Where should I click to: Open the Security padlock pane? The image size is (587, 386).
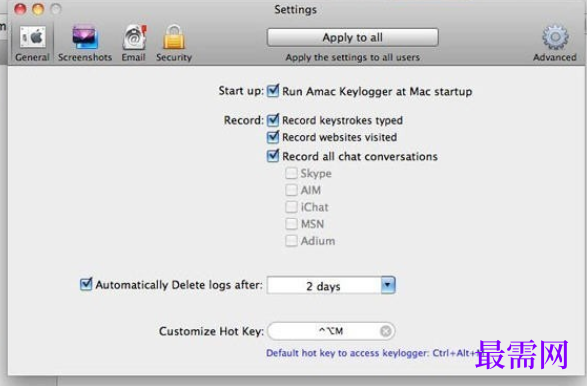174,43
